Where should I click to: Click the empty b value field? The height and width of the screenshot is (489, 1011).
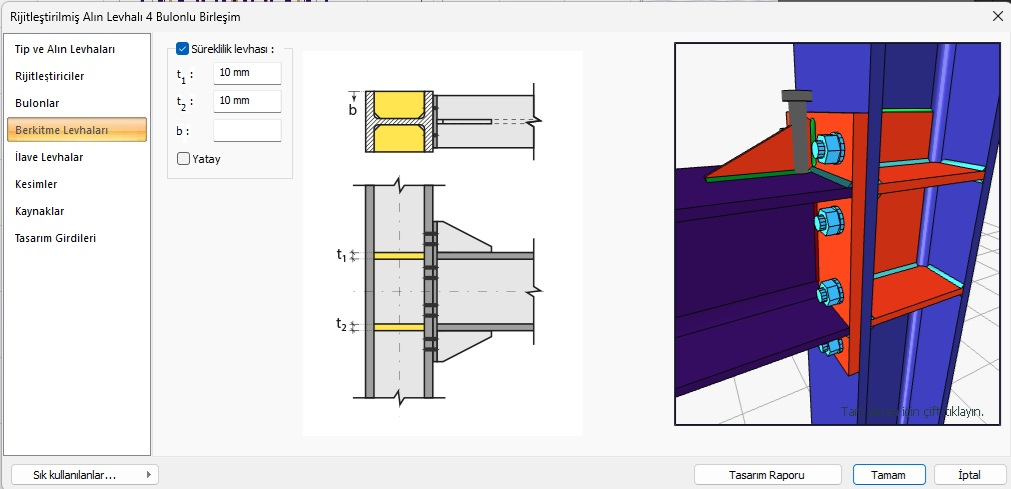[x=248, y=130]
